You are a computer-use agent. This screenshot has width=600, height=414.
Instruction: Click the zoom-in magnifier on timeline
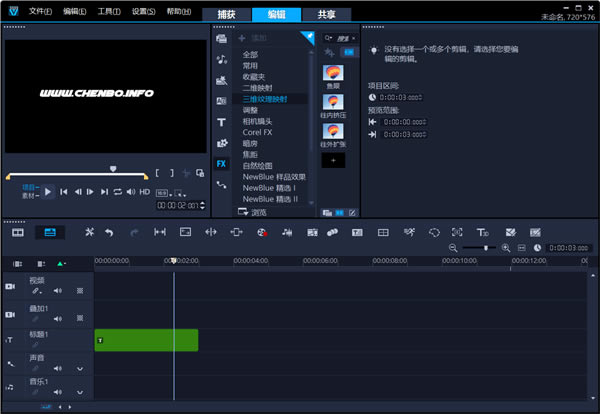click(507, 248)
